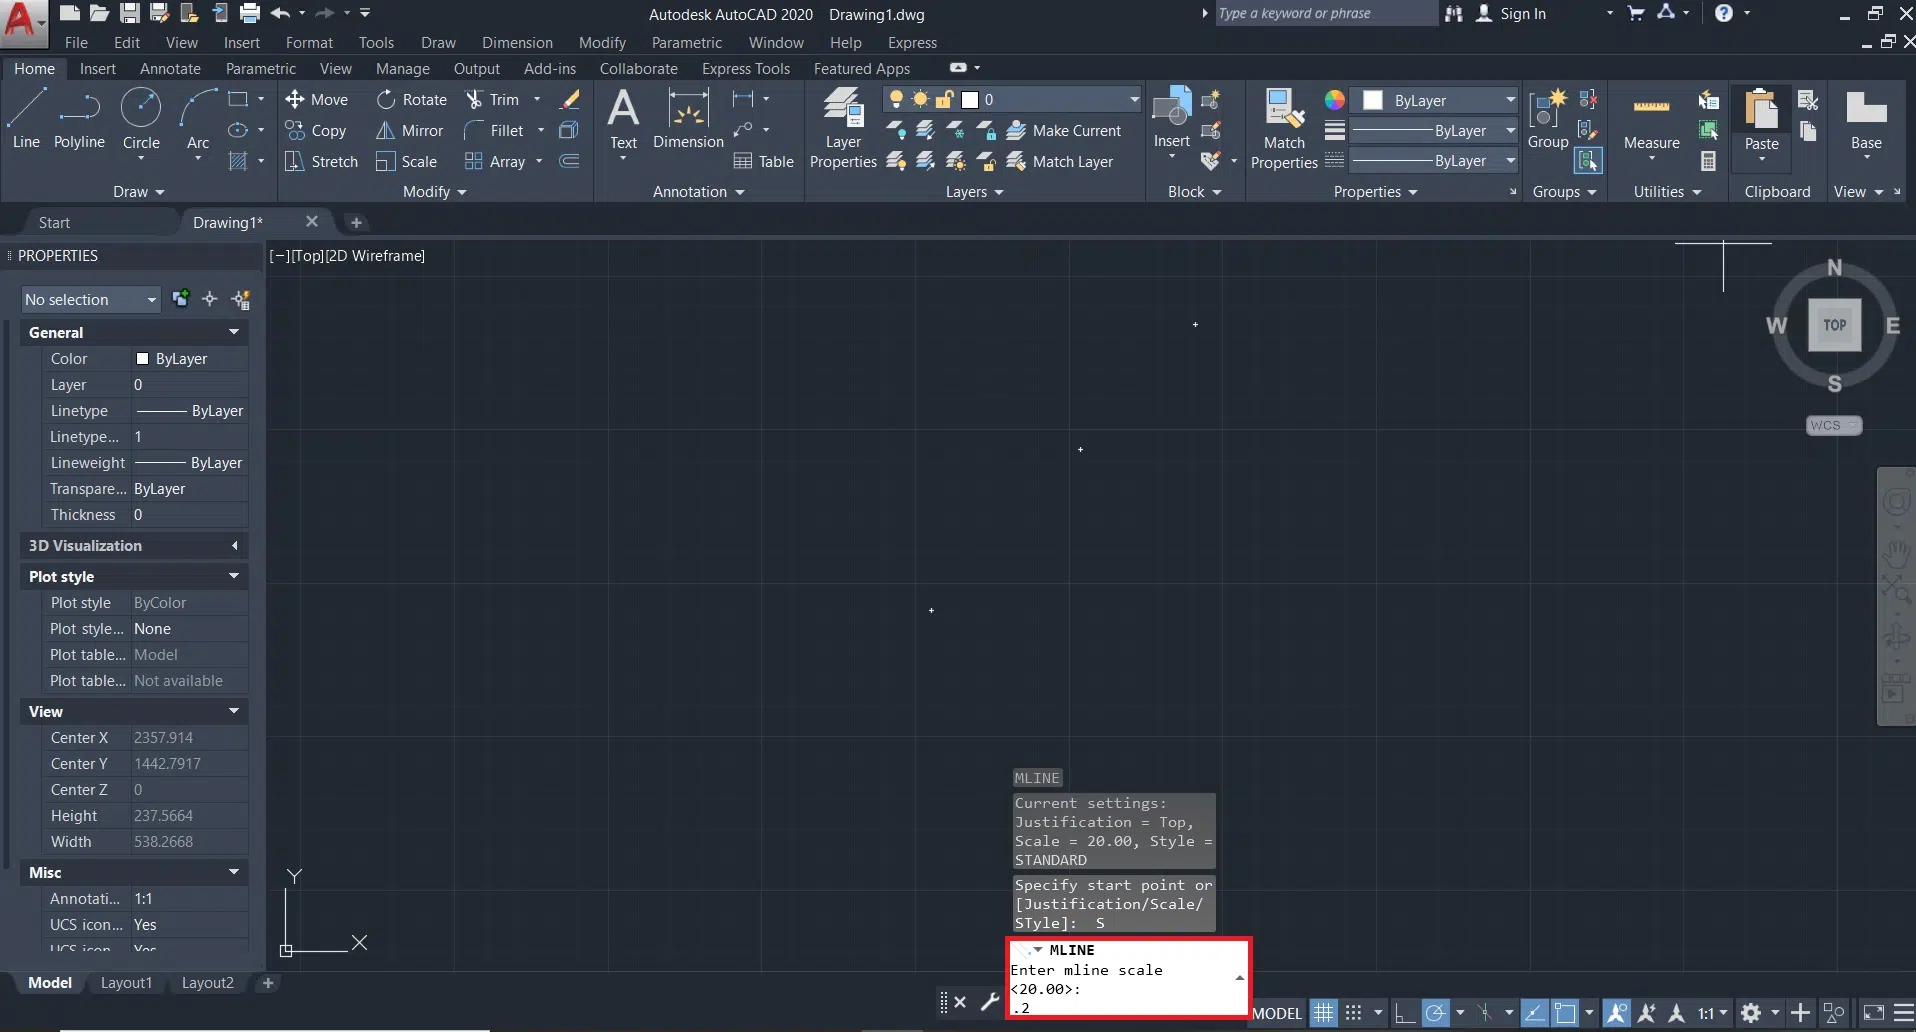Image resolution: width=1916 pixels, height=1032 pixels.
Task: Select the Circle tool
Action: pyautogui.click(x=141, y=118)
